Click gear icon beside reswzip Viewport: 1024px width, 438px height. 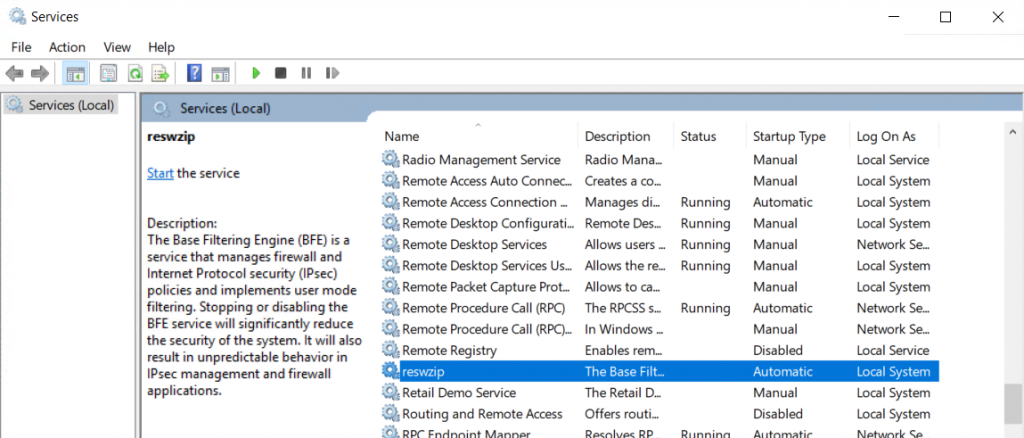(391, 371)
